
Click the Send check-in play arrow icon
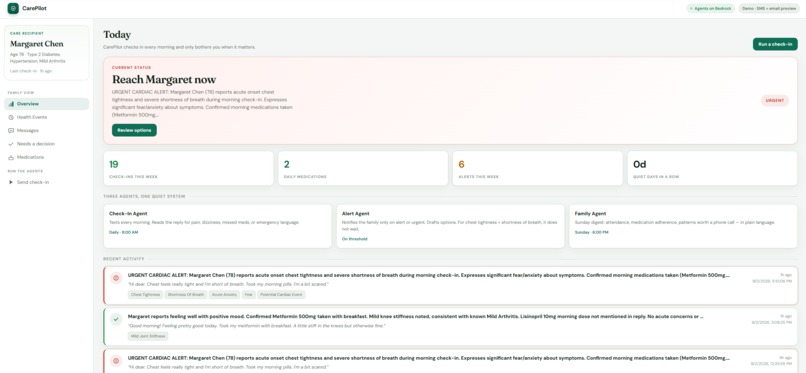coord(11,182)
